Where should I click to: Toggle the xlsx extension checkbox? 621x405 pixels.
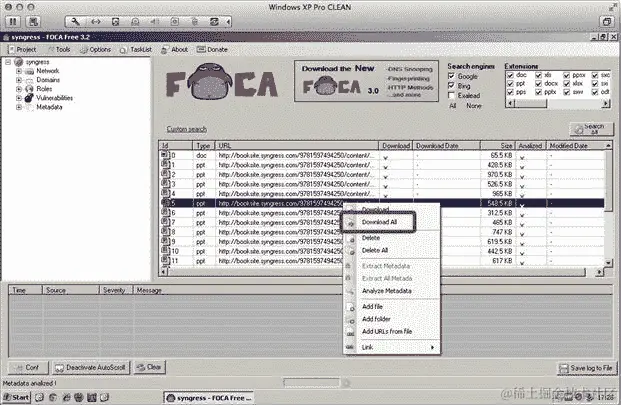pyautogui.click(x=567, y=84)
